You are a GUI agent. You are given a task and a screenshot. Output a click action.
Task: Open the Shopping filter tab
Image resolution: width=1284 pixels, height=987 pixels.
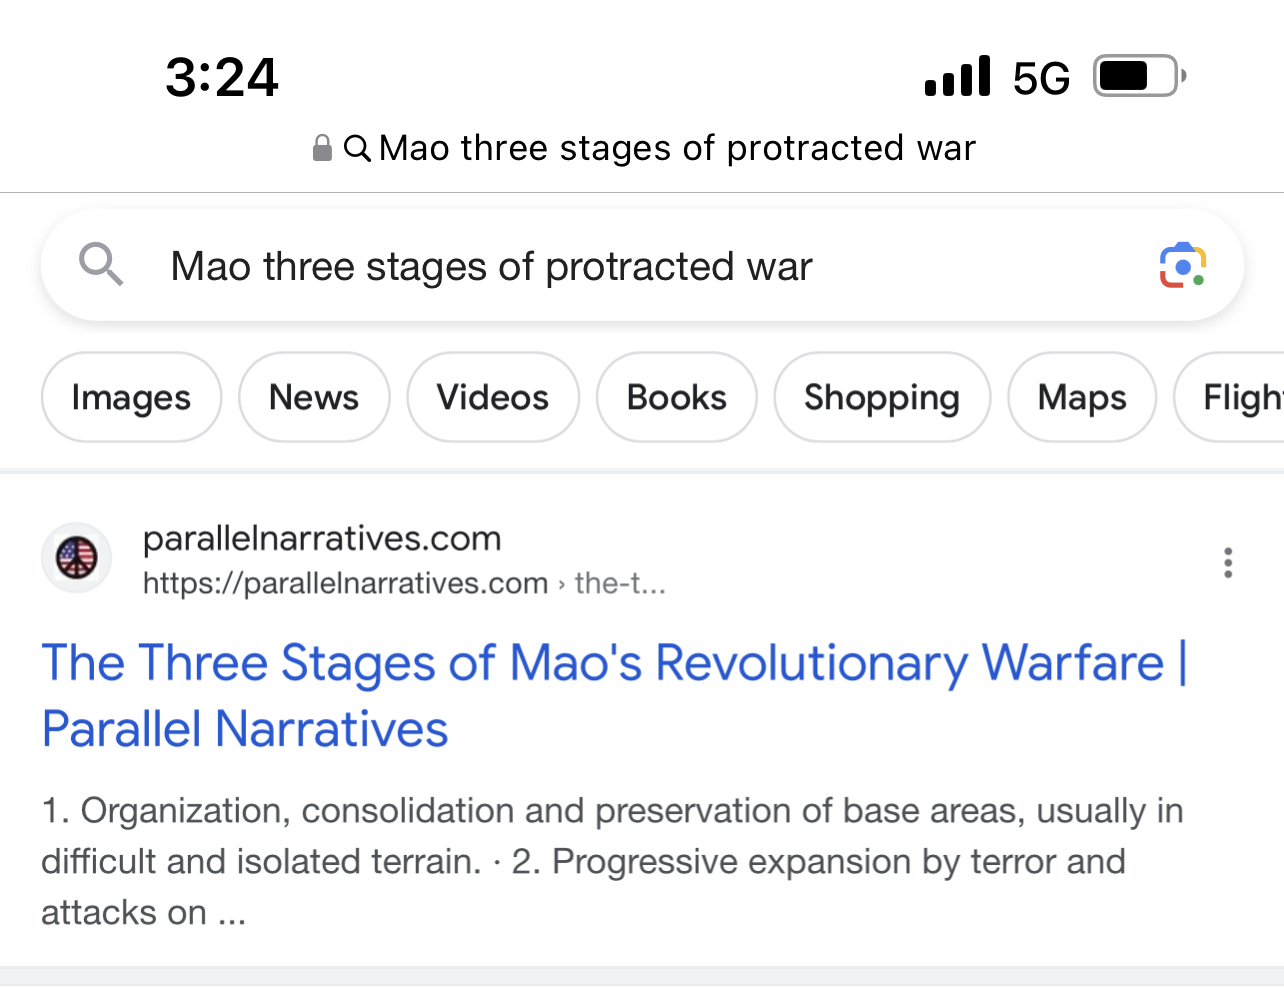pos(882,397)
